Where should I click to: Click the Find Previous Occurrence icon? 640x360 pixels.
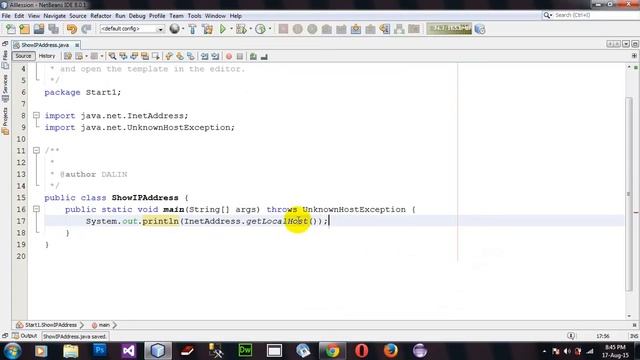(123, 56)
